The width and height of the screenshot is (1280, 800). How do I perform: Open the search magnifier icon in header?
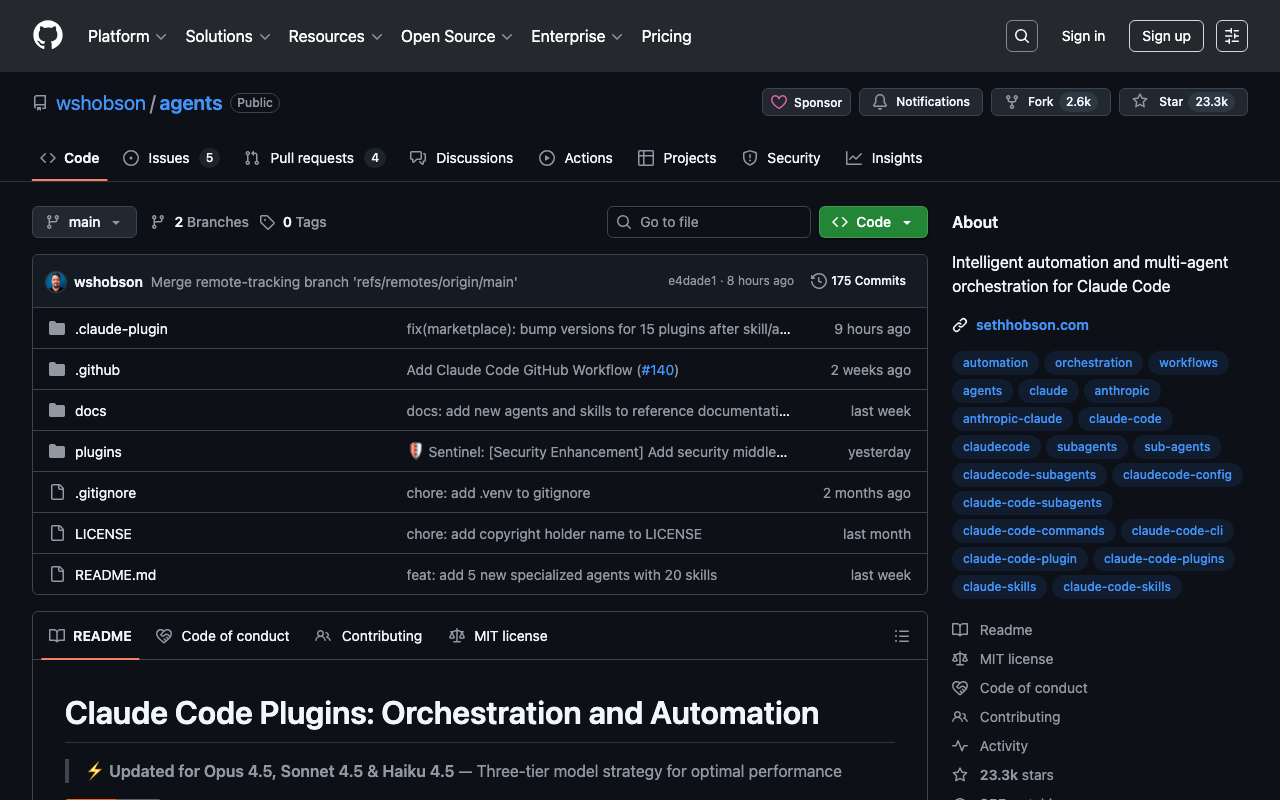[x=1021, y=36]
